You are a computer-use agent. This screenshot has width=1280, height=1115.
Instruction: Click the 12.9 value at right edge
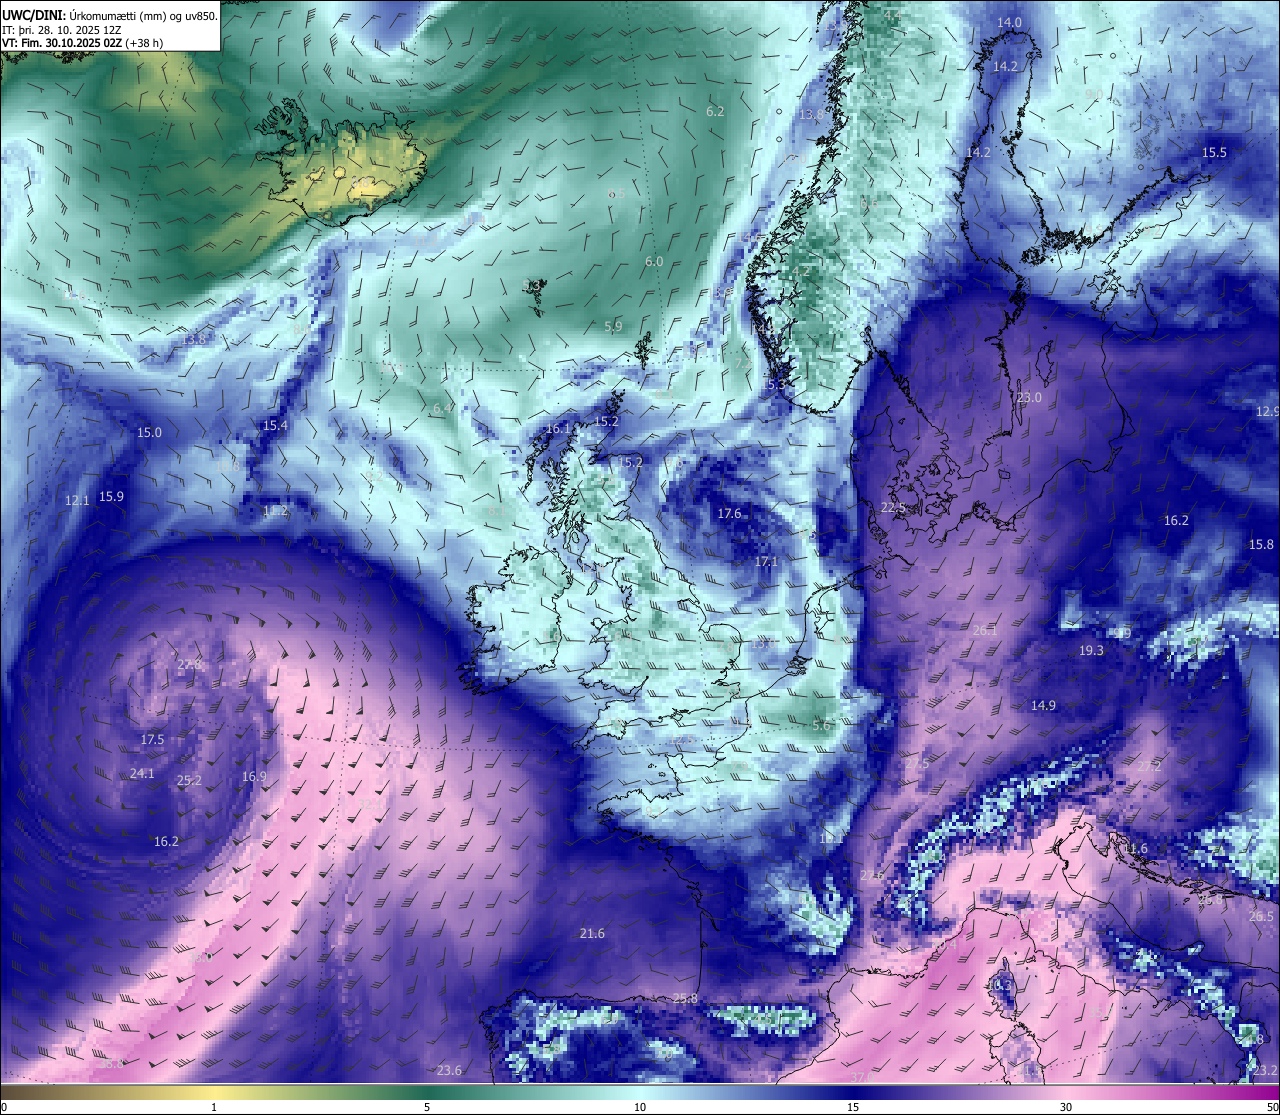pyautogui.click(x=1267, y=411)
